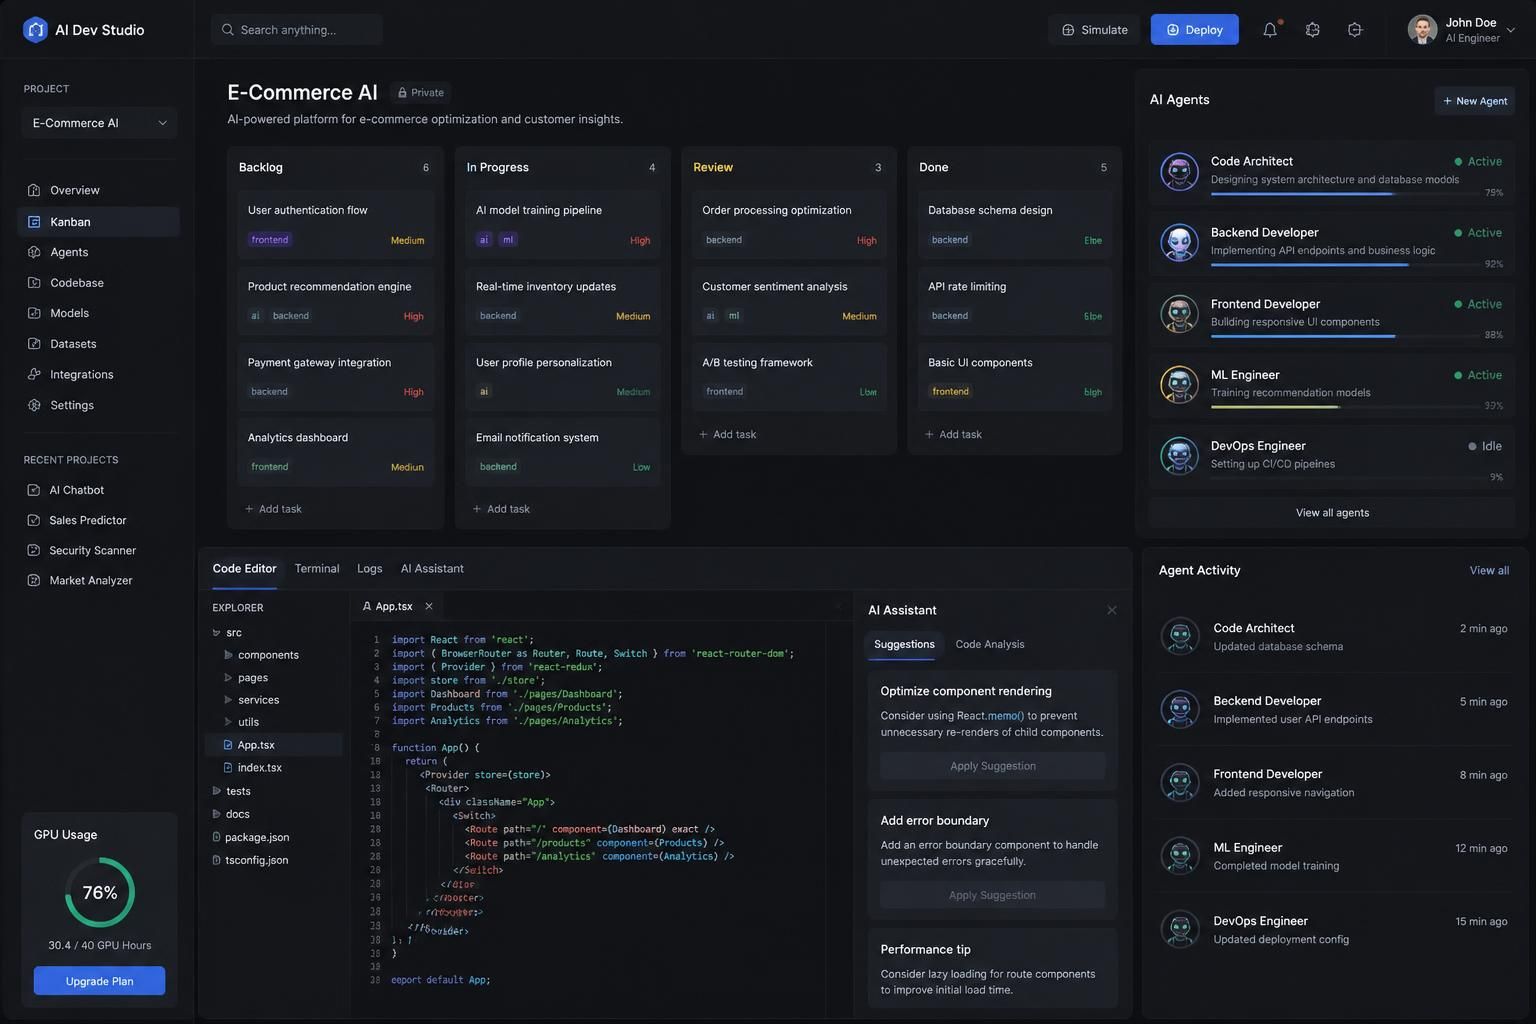Open the AI Assistant tab in bottom panel
1536x1024 pixels.
pyautogui.click(x=432, y=568)
